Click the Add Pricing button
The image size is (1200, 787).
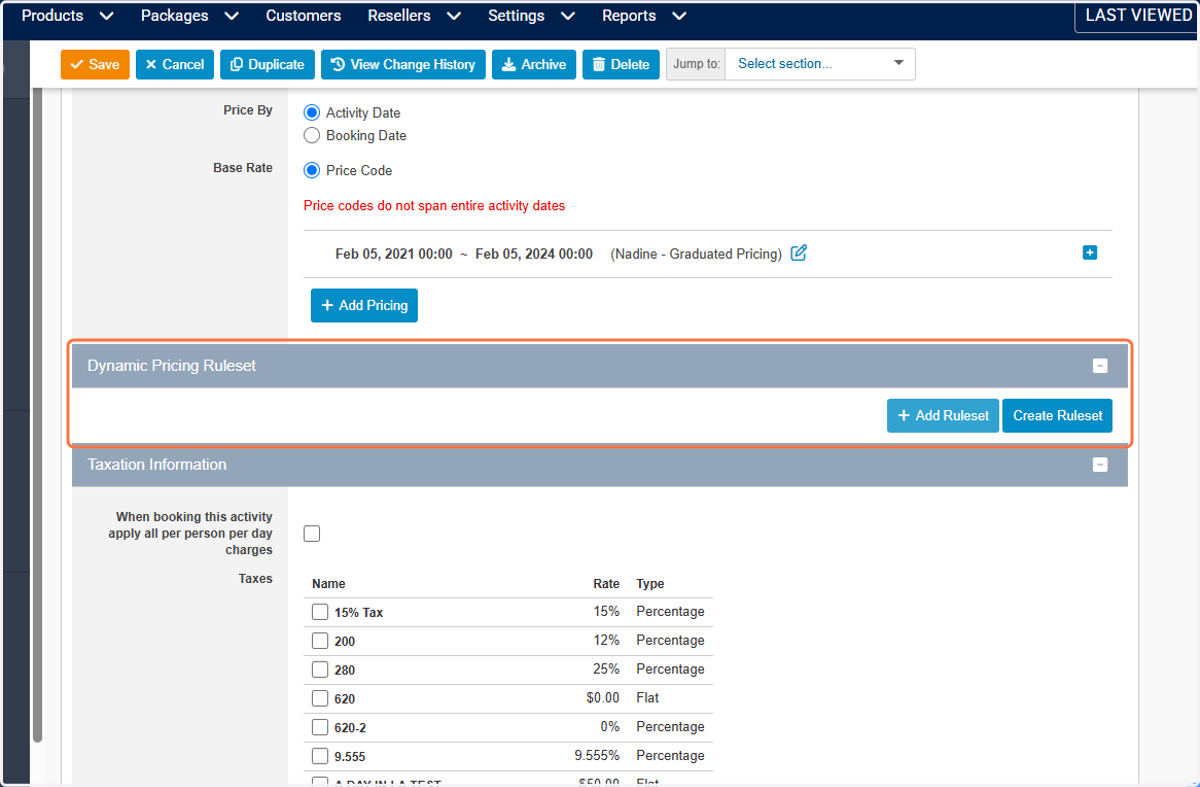pyautogui.click(x=364, y=305)
